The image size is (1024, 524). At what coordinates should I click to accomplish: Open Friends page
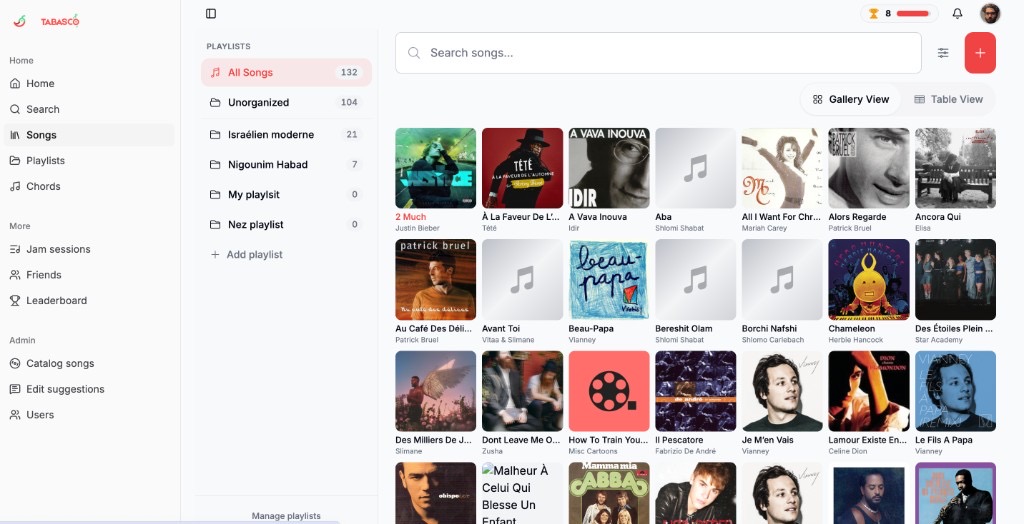click(89, 275)
